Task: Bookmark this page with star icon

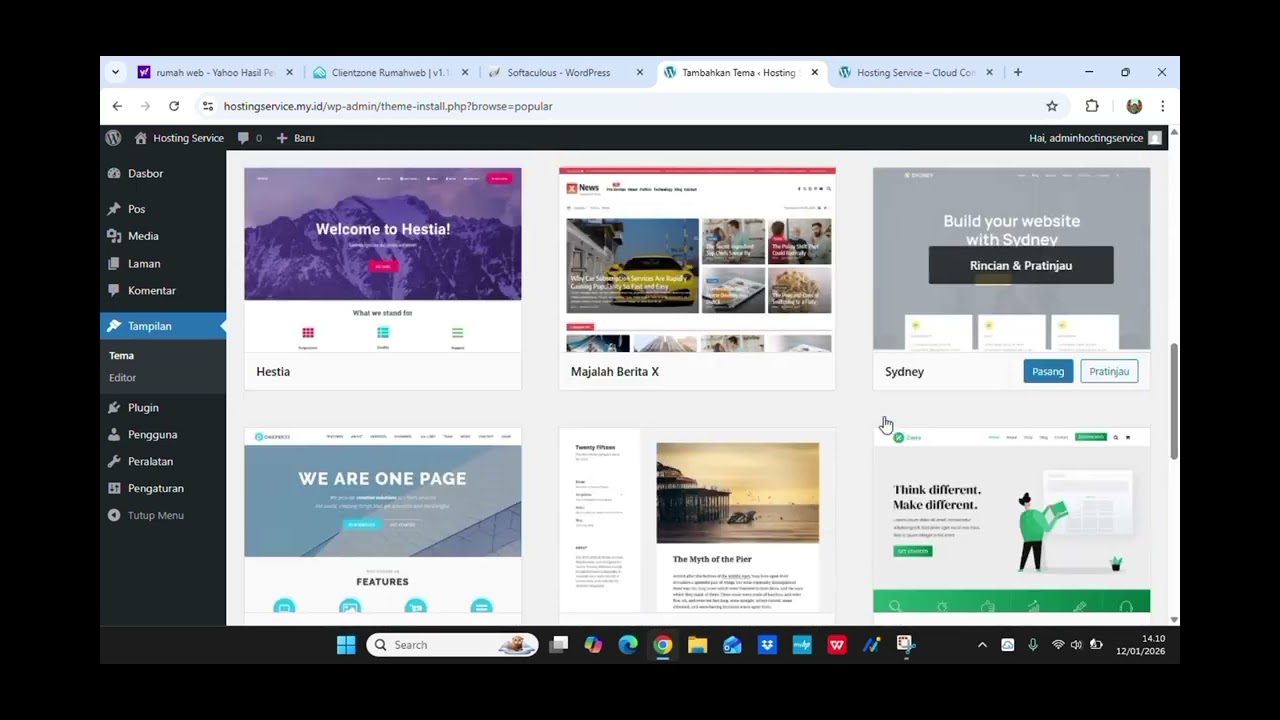Action: coord(1052,106)
